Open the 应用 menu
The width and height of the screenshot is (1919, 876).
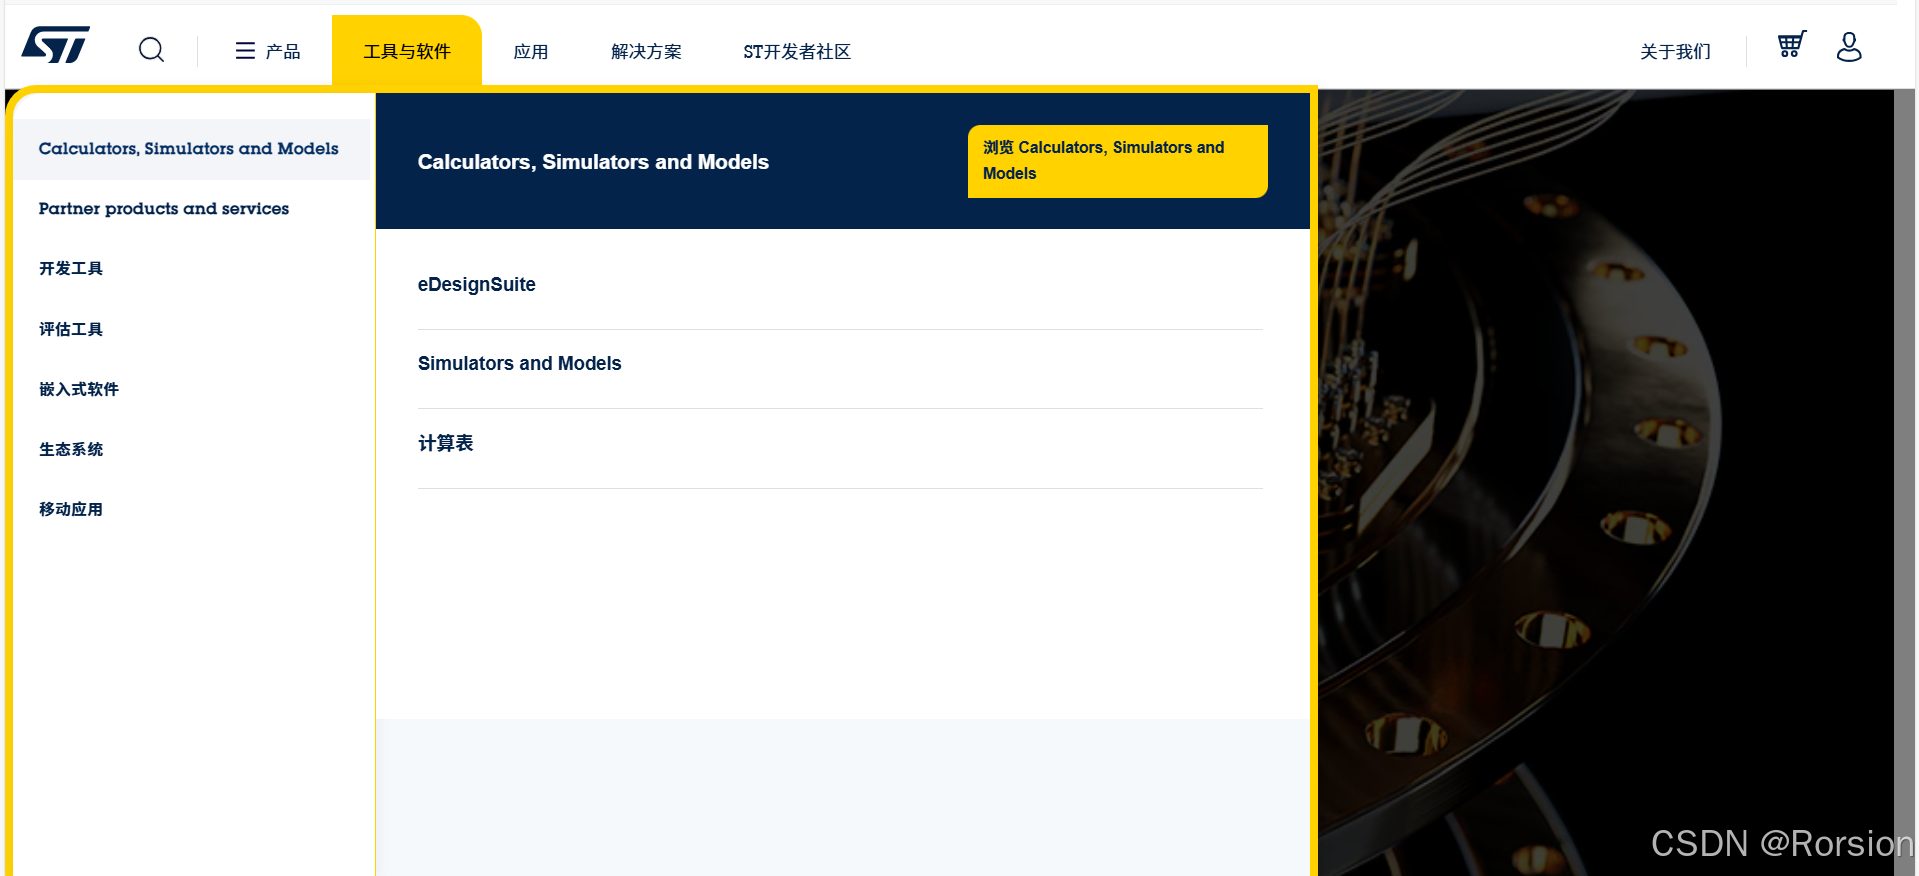[531, 52]
